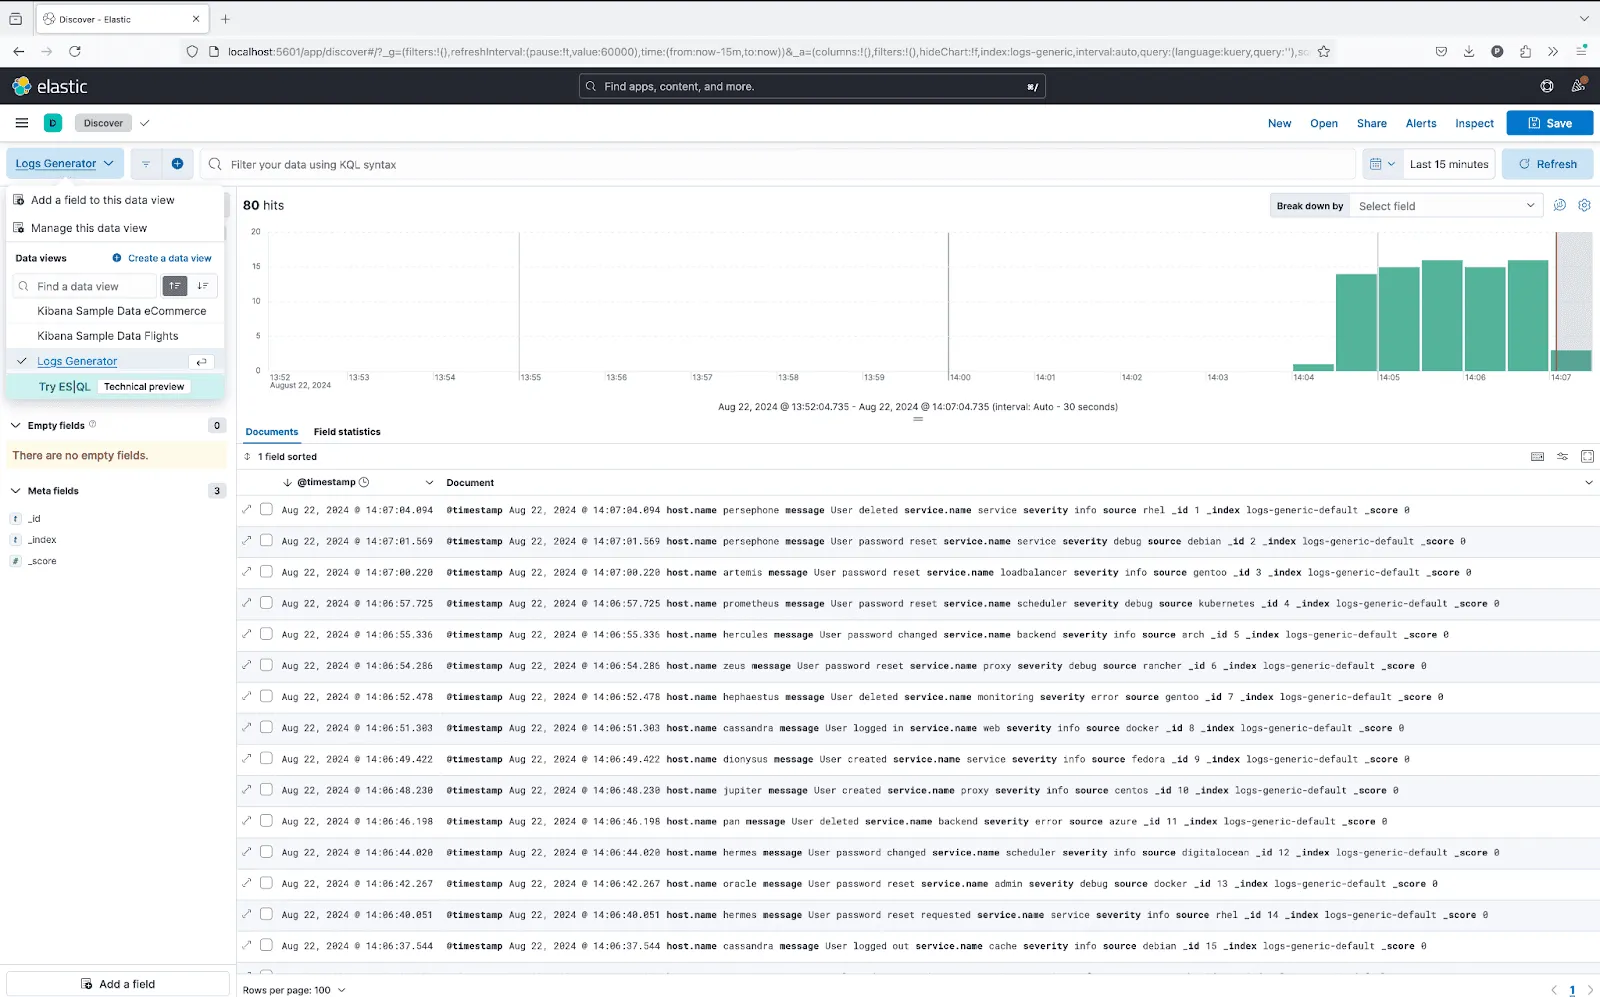Screen dimensions: 1600x997
Task: Switch to the Field statistics tab
Action: click(347, 431)
